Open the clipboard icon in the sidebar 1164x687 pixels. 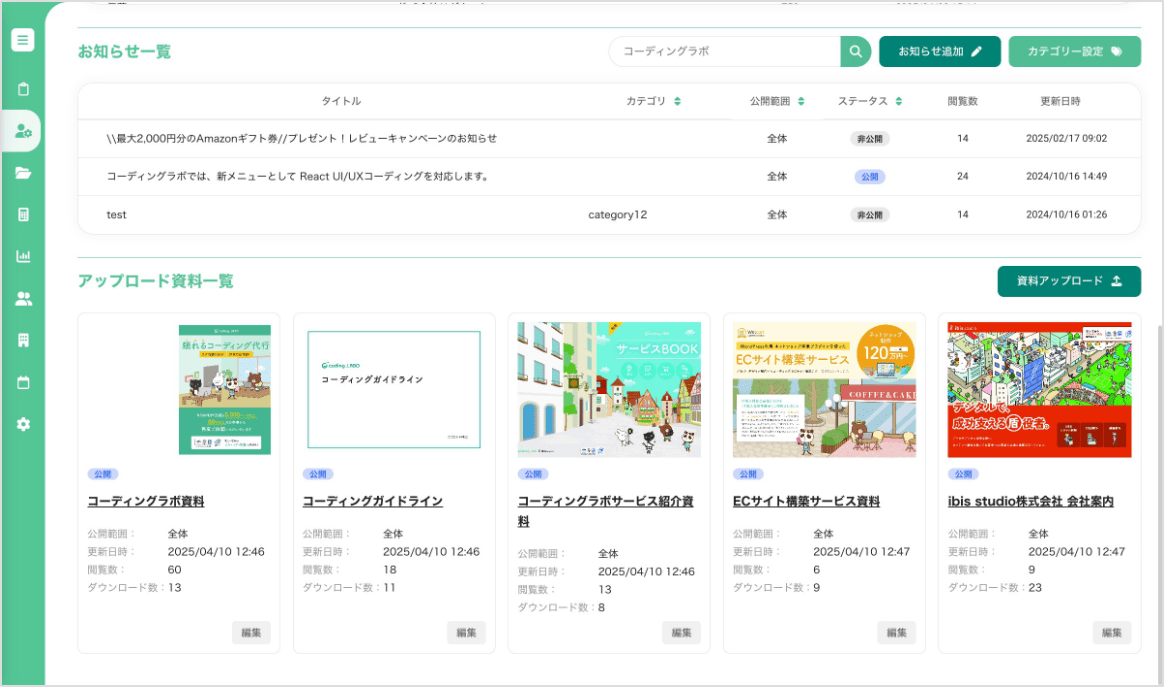coord(23,89)
